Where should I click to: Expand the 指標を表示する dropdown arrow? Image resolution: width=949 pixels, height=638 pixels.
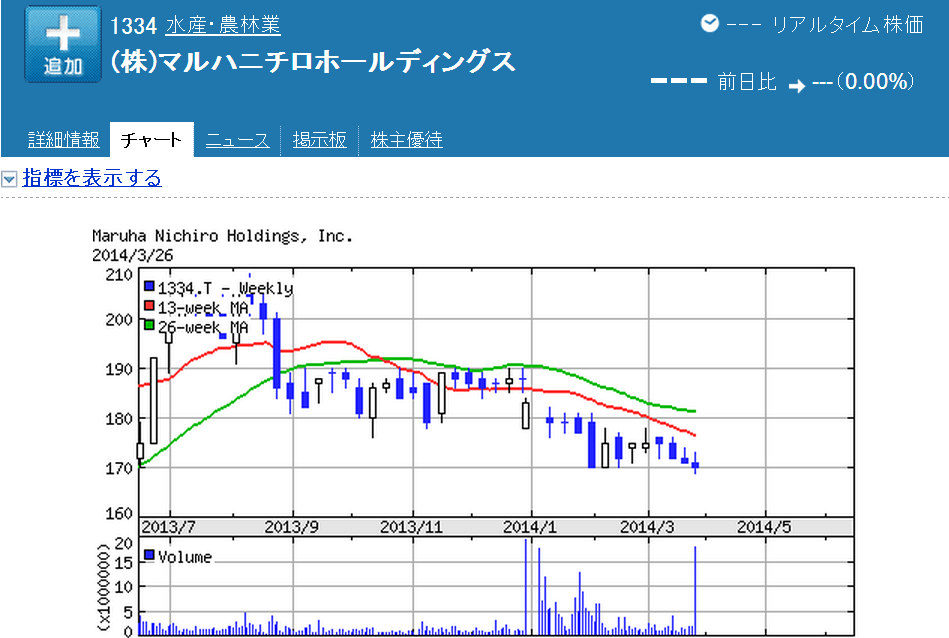click(9, 179)
